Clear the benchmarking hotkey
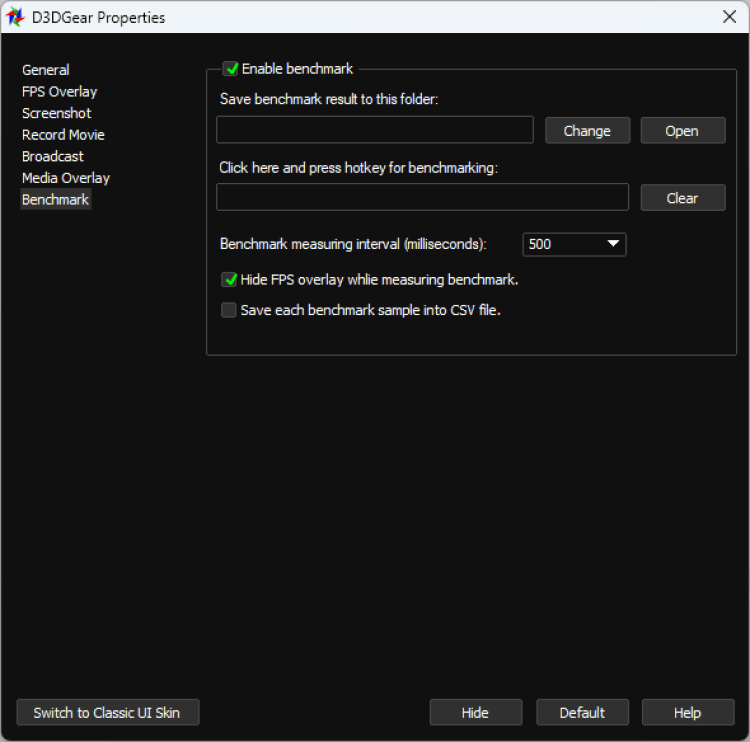The height and width of the screenshot is (742, 750). (683, 198)
